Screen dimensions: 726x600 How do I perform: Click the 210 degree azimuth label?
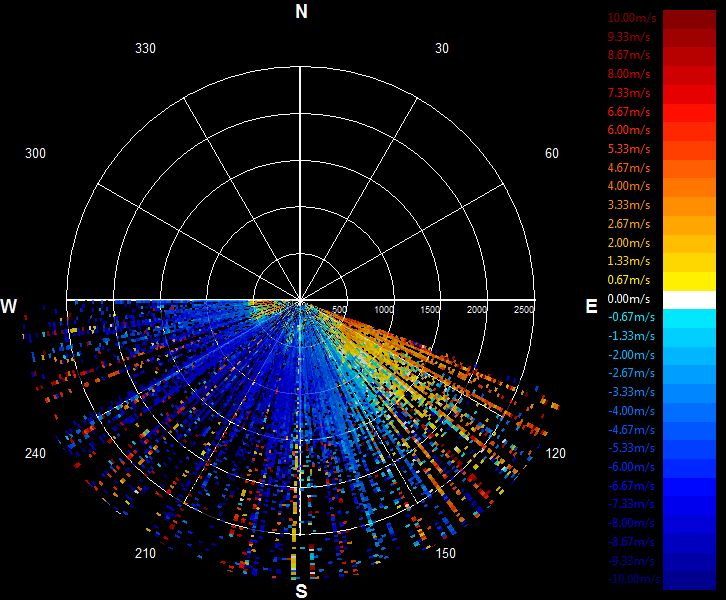point(145,553)
